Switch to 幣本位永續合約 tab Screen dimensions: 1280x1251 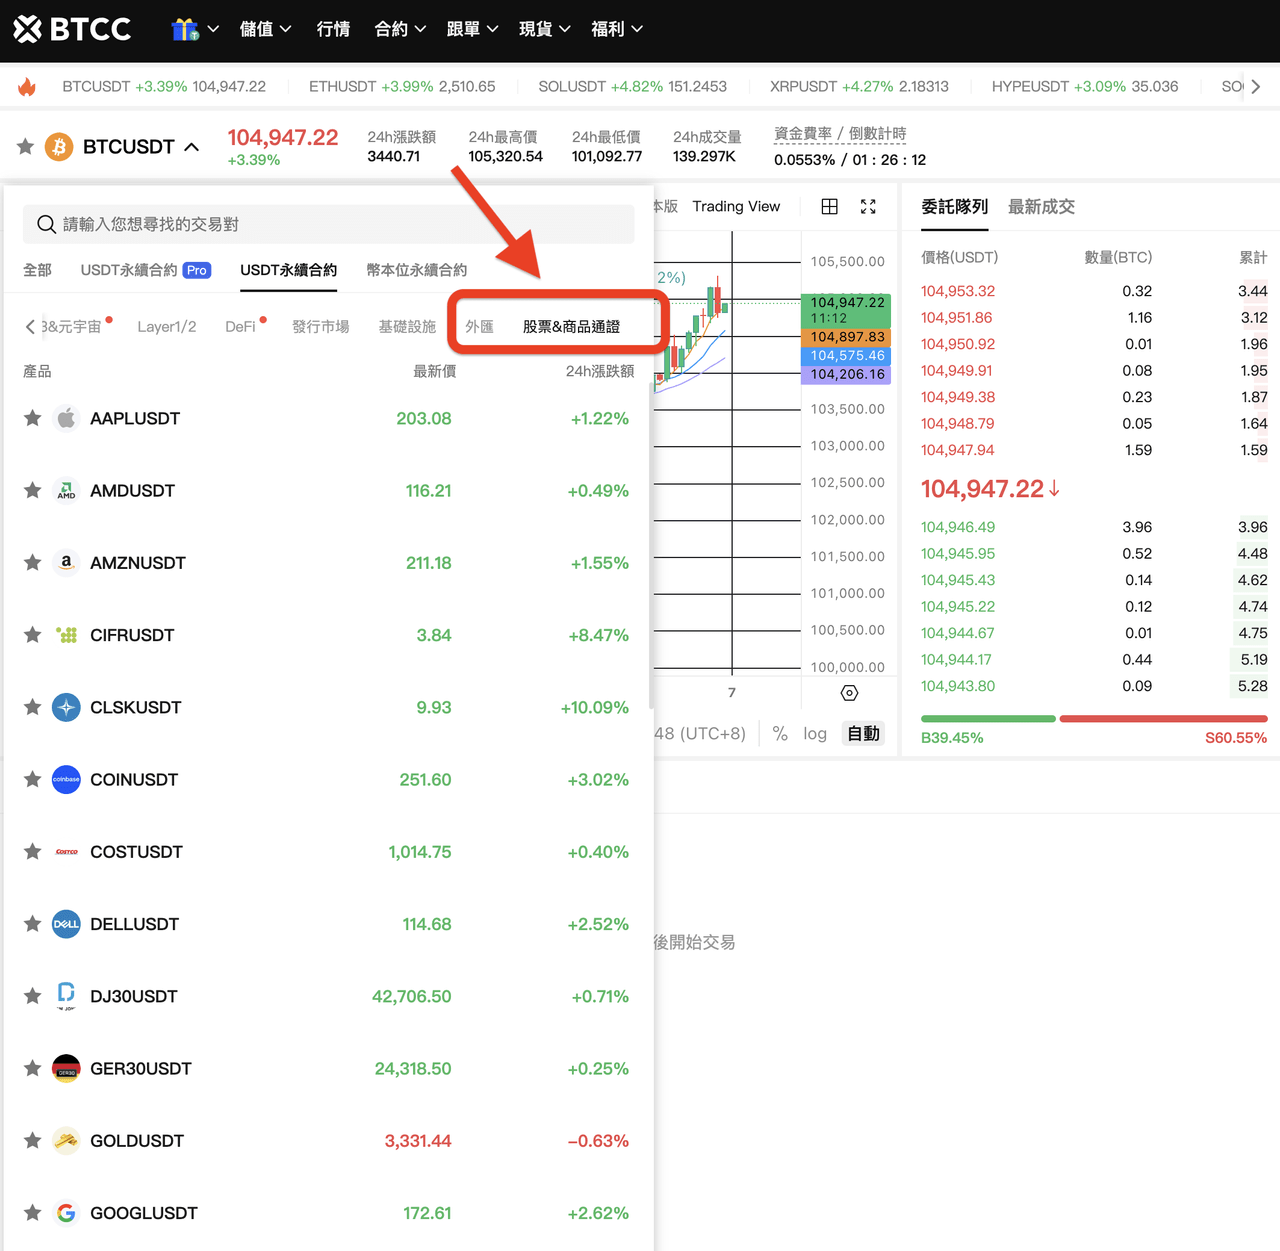[416, 270]
